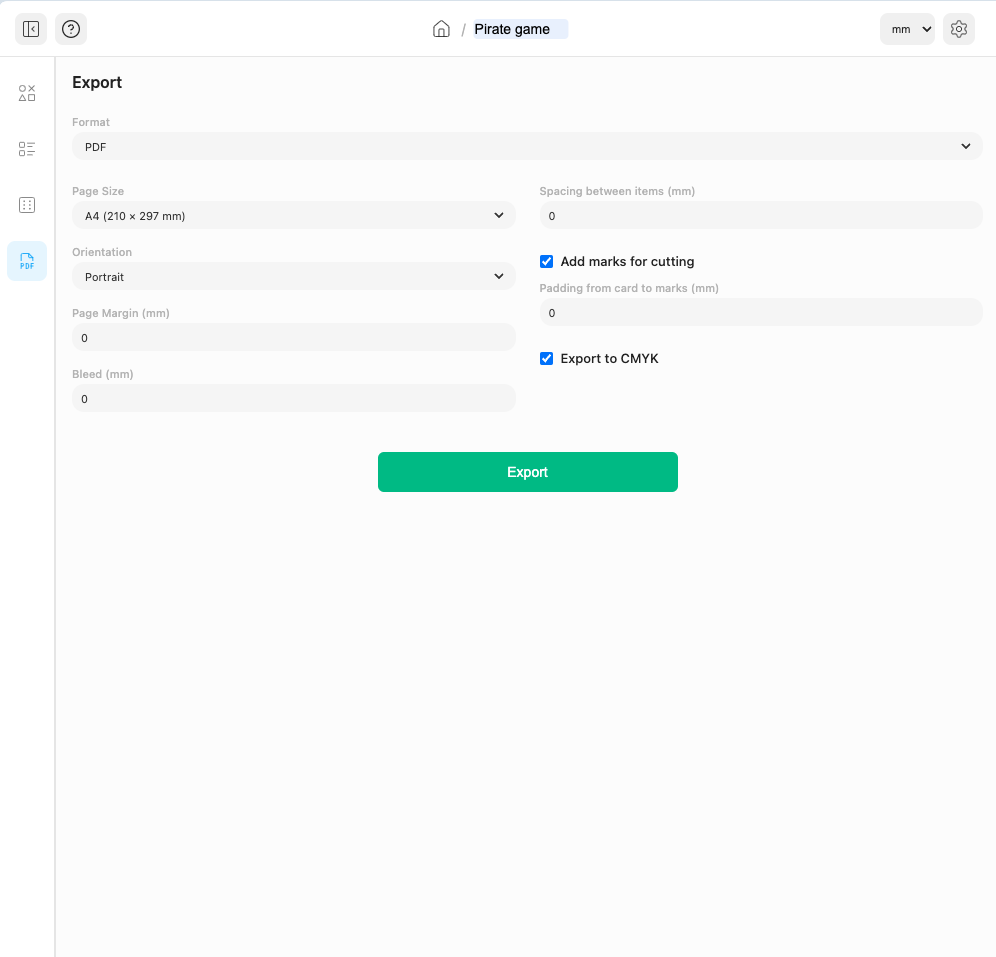Focus the Spacing between items field
The height and width of the screenshot is (957, 996).
click(x=761, y=216)
